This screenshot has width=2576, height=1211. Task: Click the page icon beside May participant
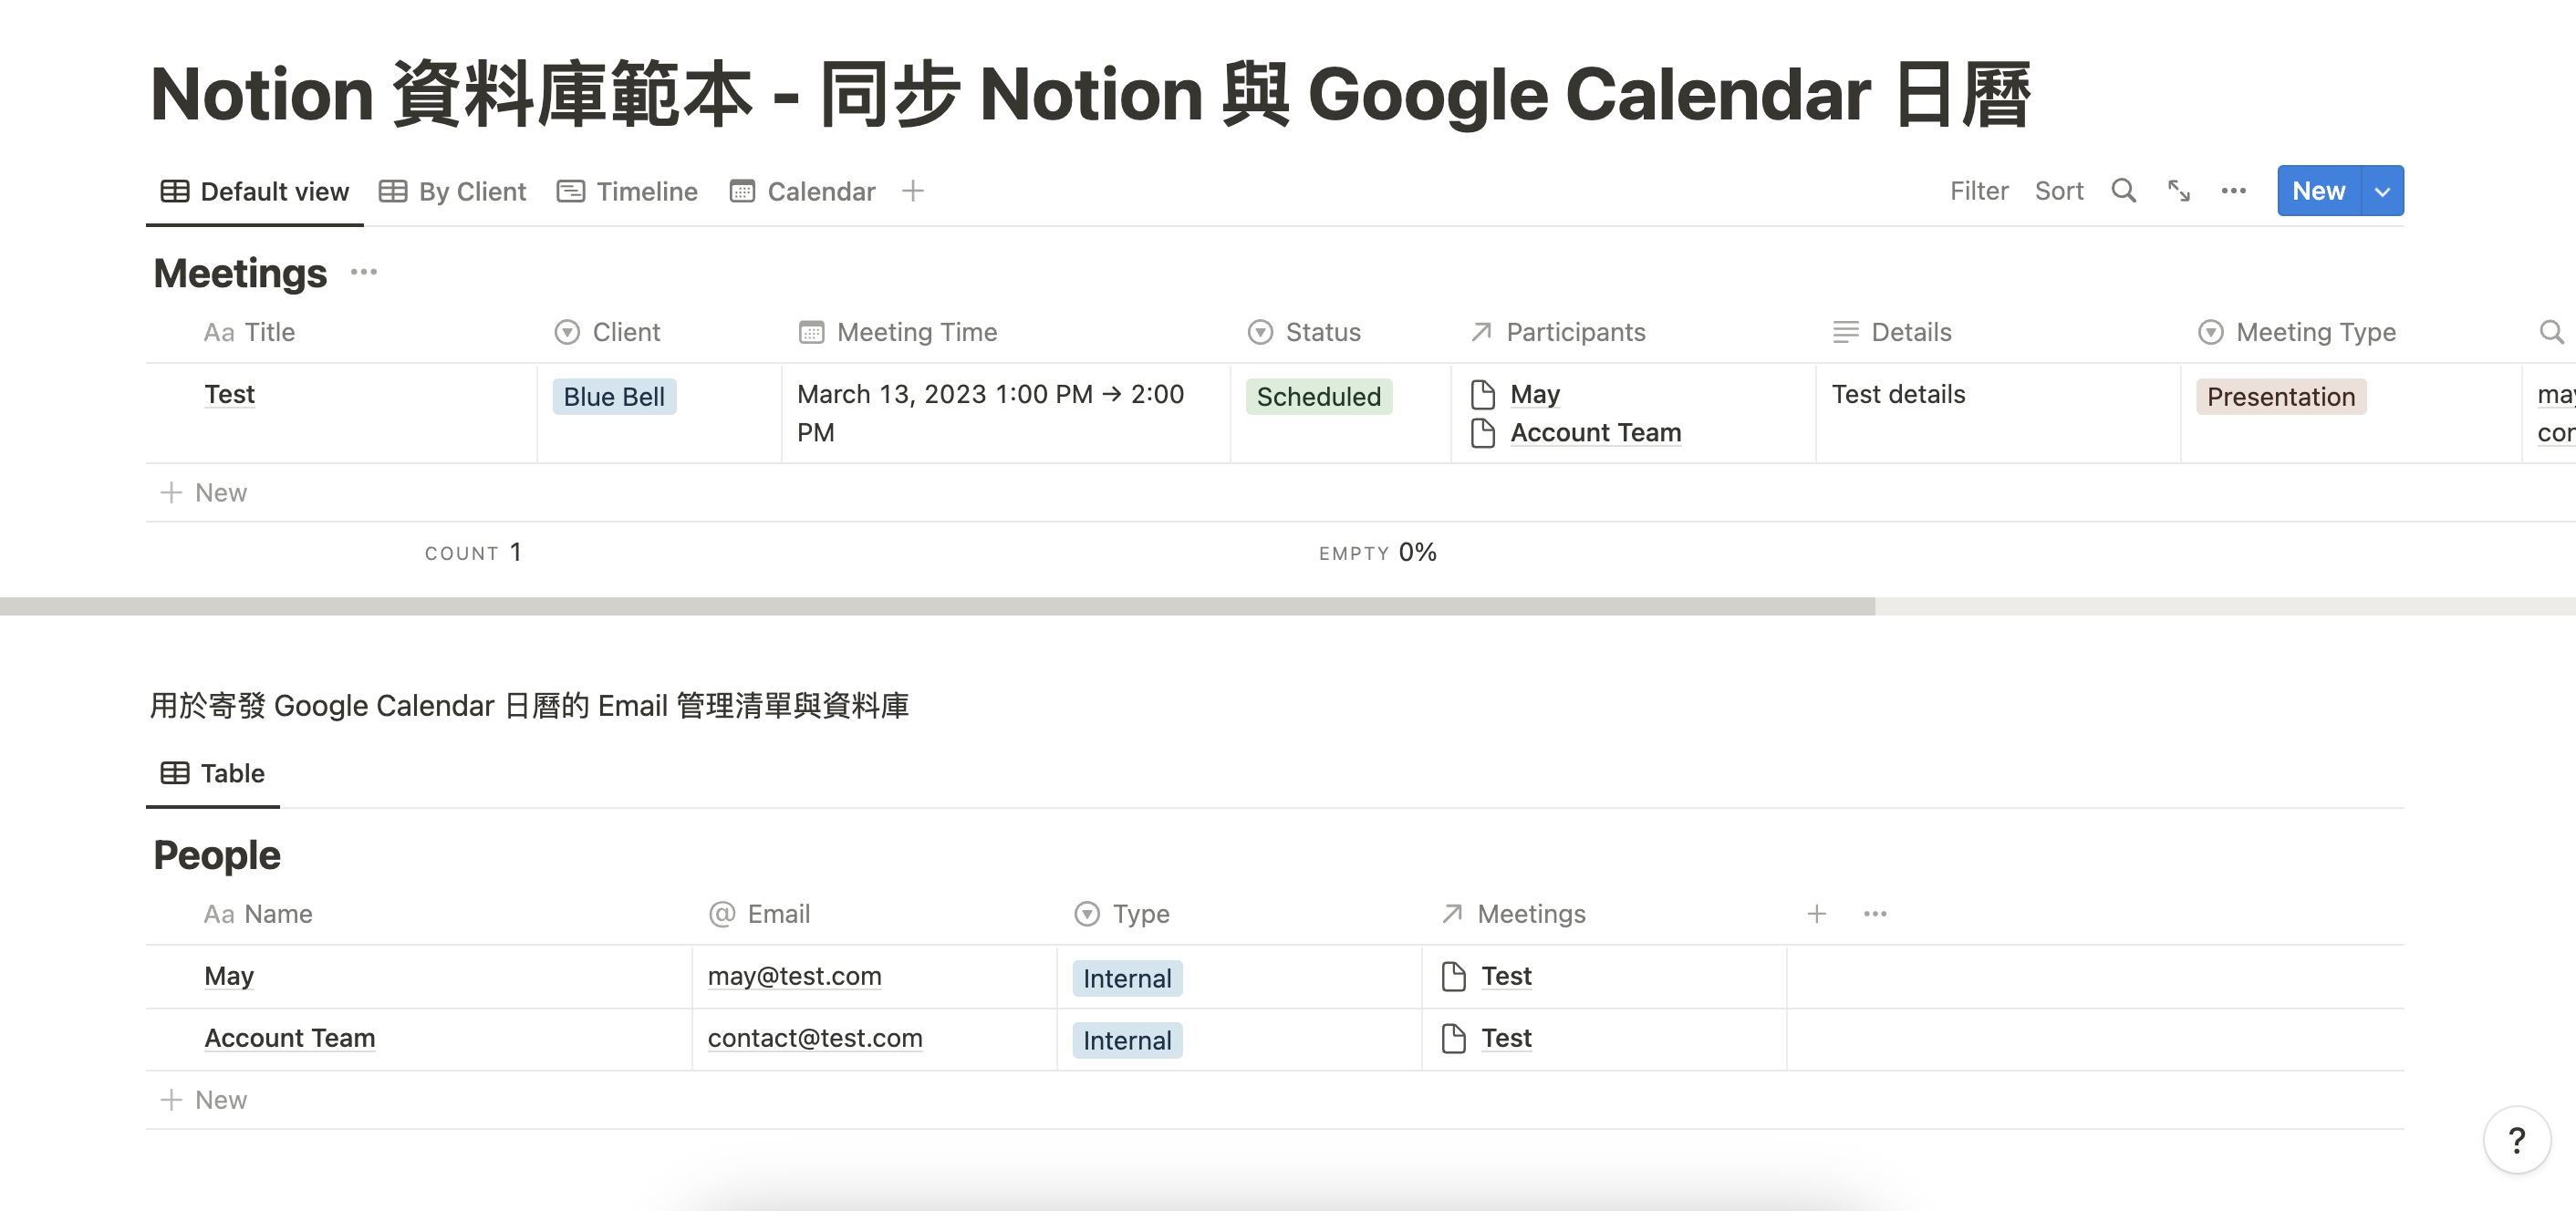1482,394
